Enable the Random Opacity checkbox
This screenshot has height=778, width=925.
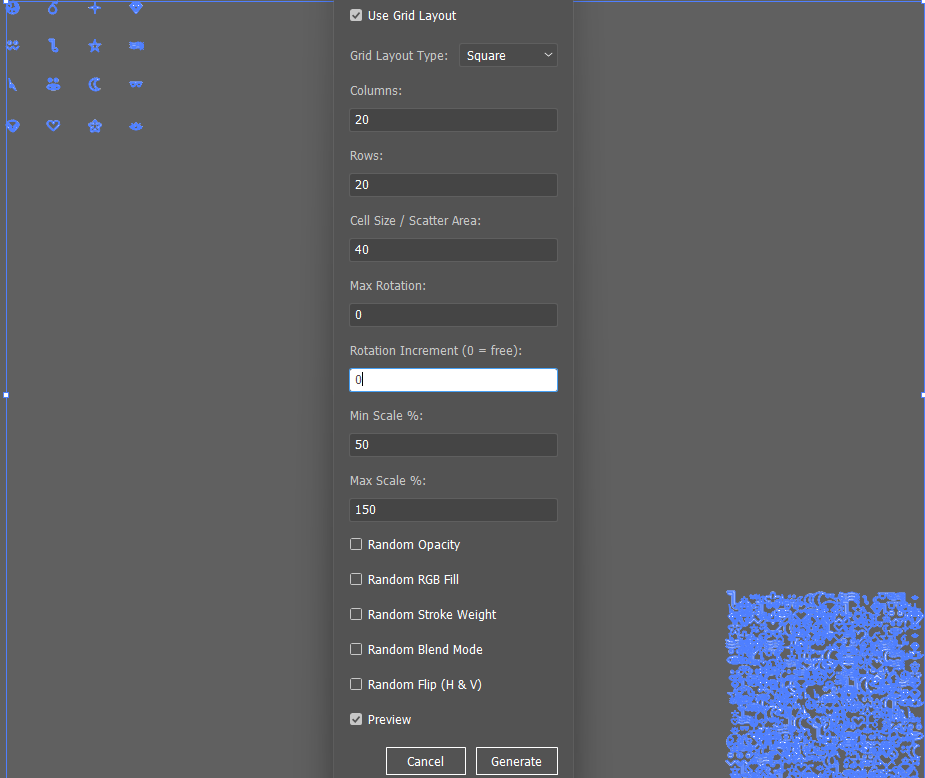coord(356,544)
